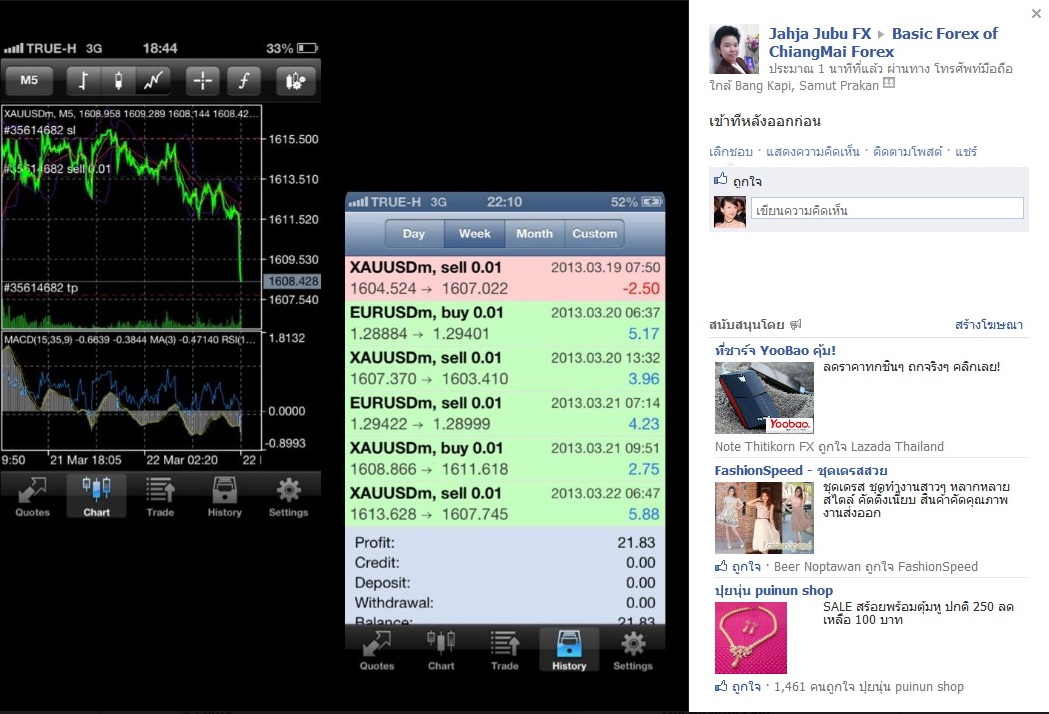1049x714 pixels.
Task: Select XAUUSDm sell trade with 3.96 profit
Action: (505, 368)
